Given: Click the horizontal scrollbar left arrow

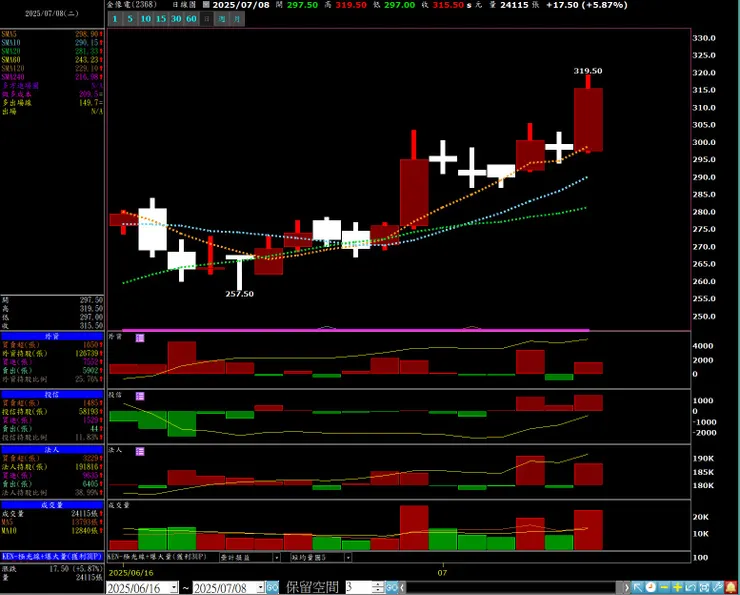Looking at the screenshot, I should (x=402, y=588).
